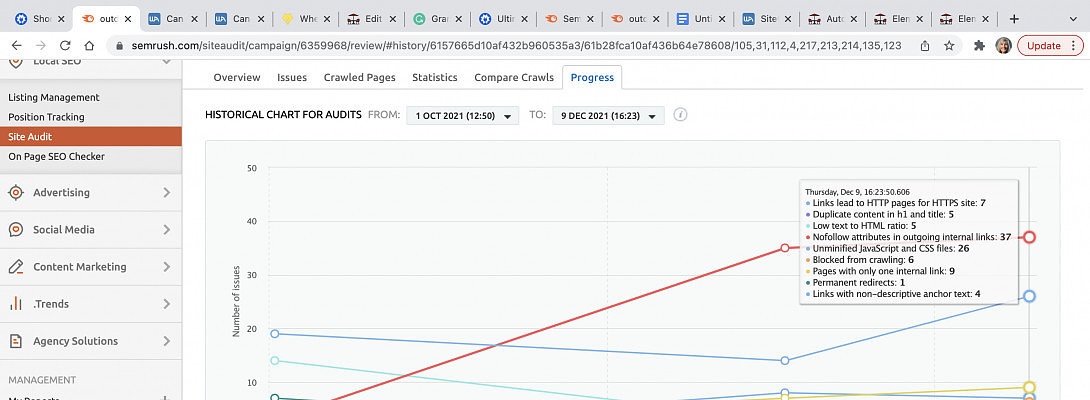This screenshot has height=400, width=1090.
Task: Bookmark this page with the star icon
Action: click(x=948, y=46)
